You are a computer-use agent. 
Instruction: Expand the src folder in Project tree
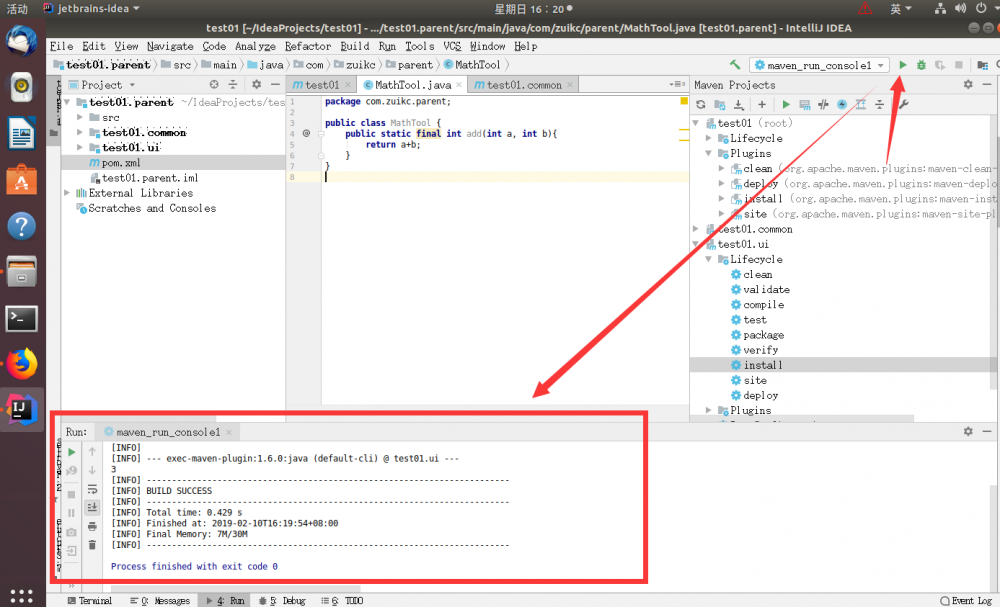click(x=81, y=117)
